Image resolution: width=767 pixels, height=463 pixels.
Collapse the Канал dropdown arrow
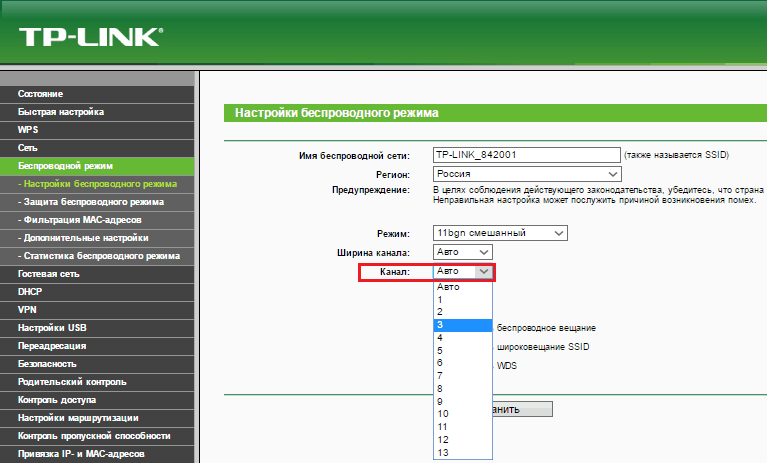[x=484, y=271]
